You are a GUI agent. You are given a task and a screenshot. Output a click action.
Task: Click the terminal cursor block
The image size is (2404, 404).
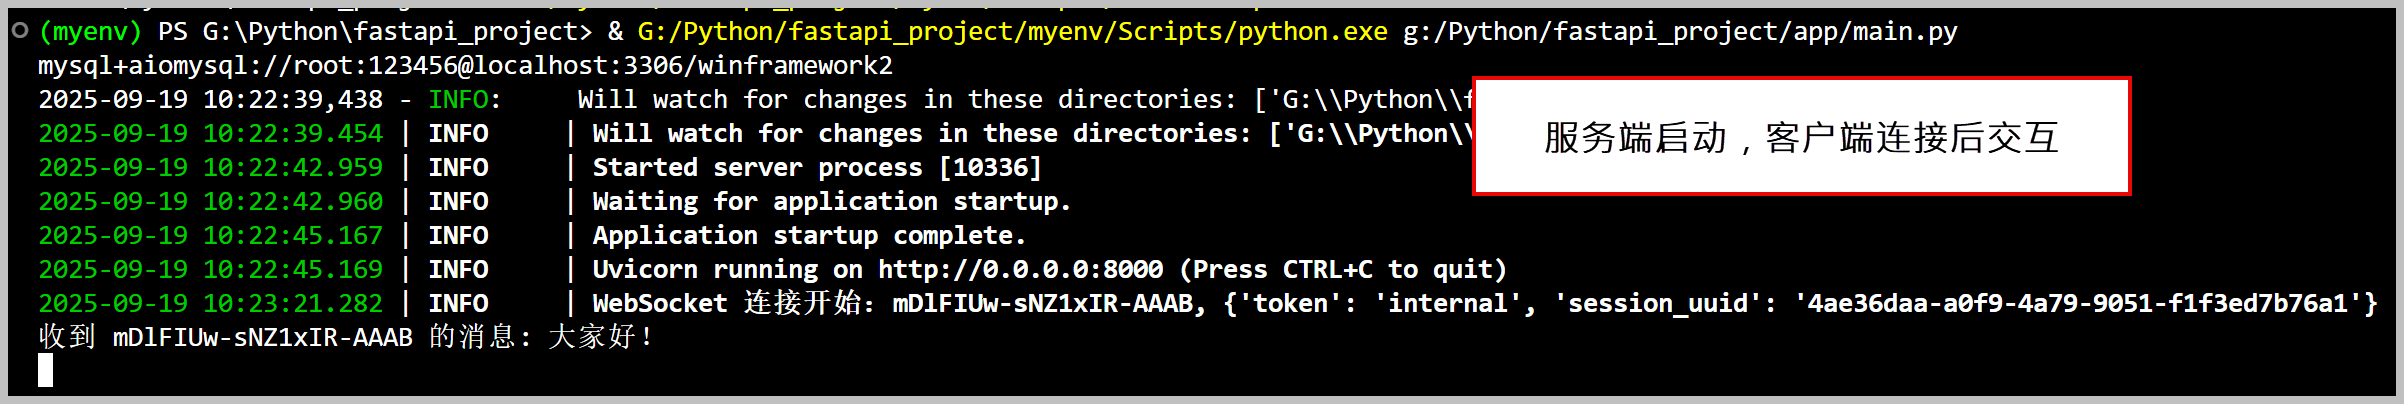click(x=45, y=371)
